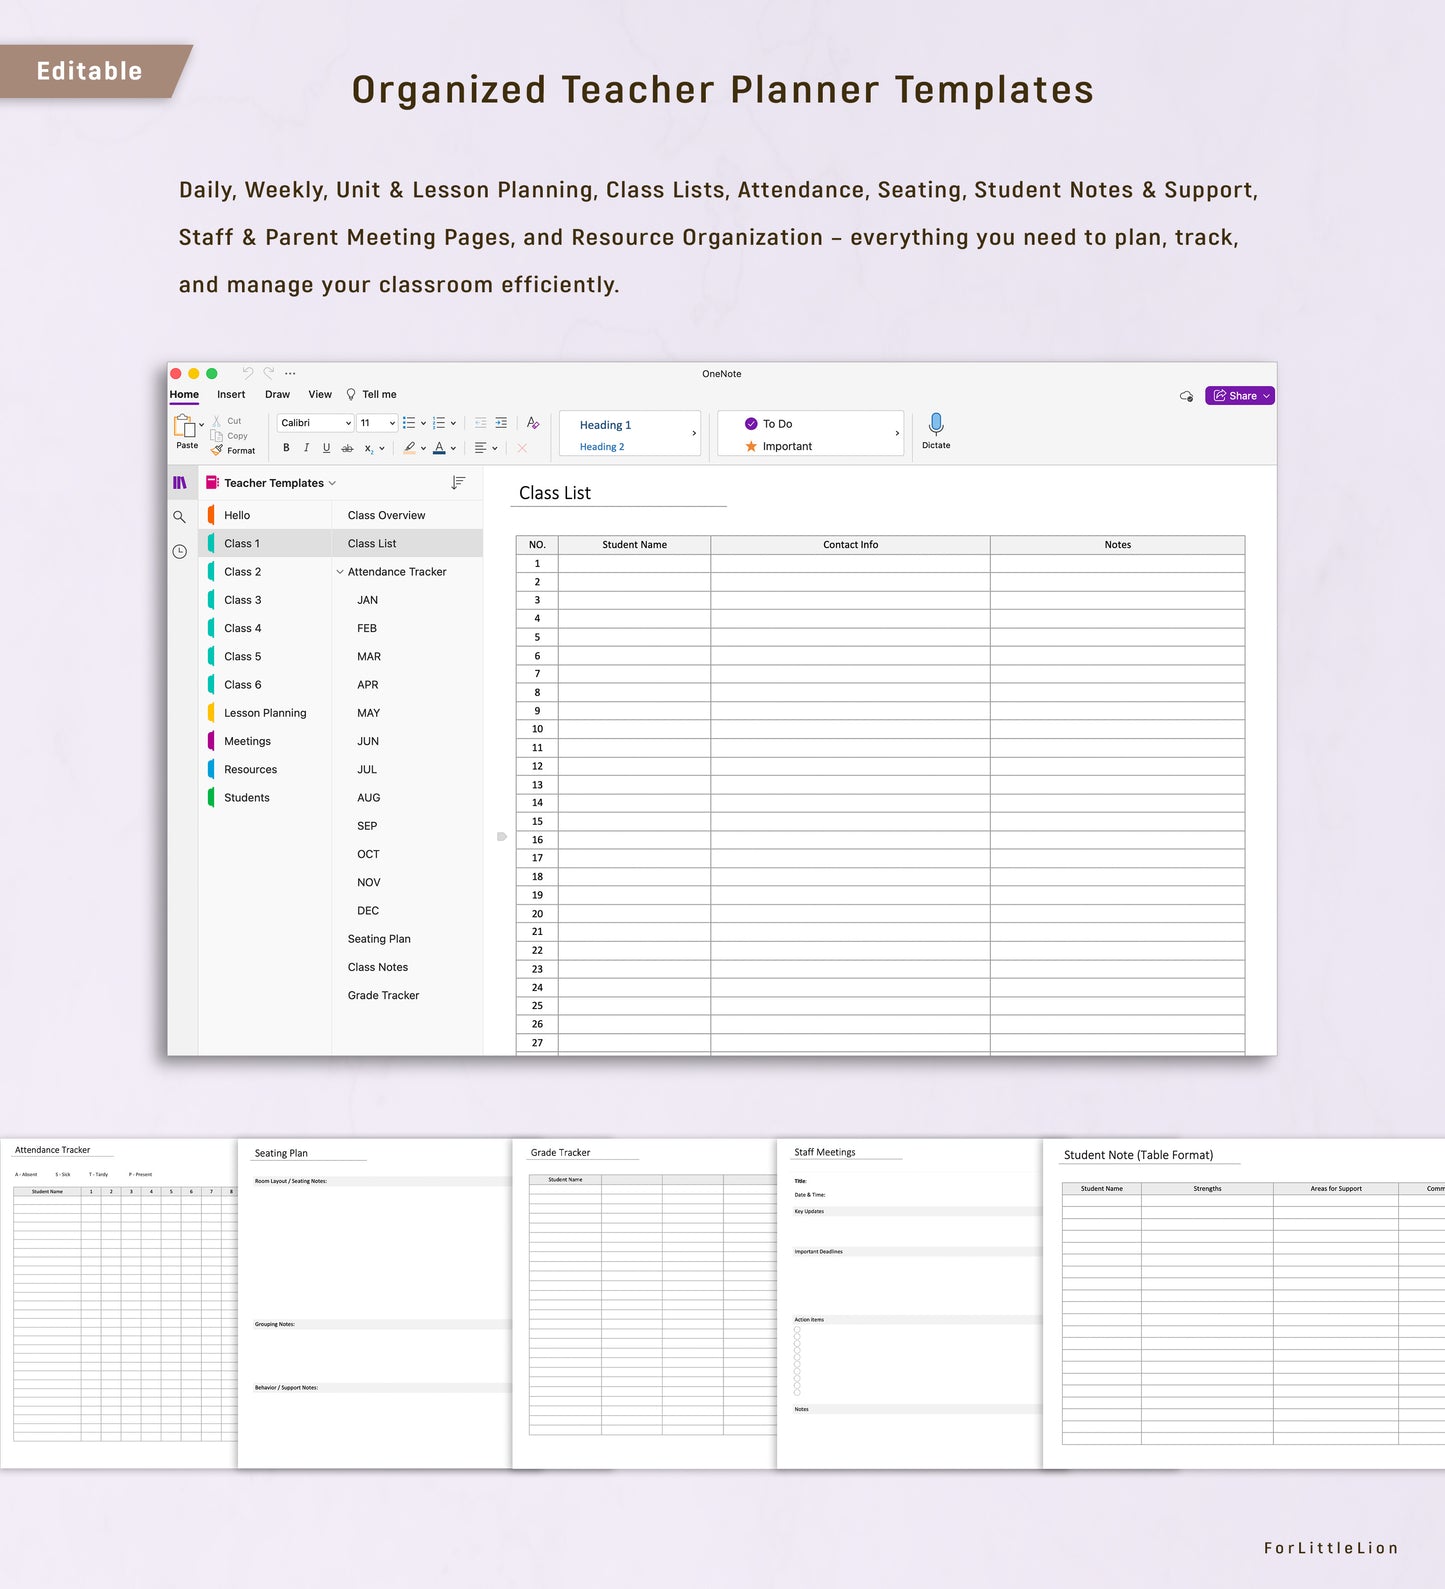Open the Teacher Templates notebook dropdown
The image size is (1445, 1589).
click(x=332, y=483)
